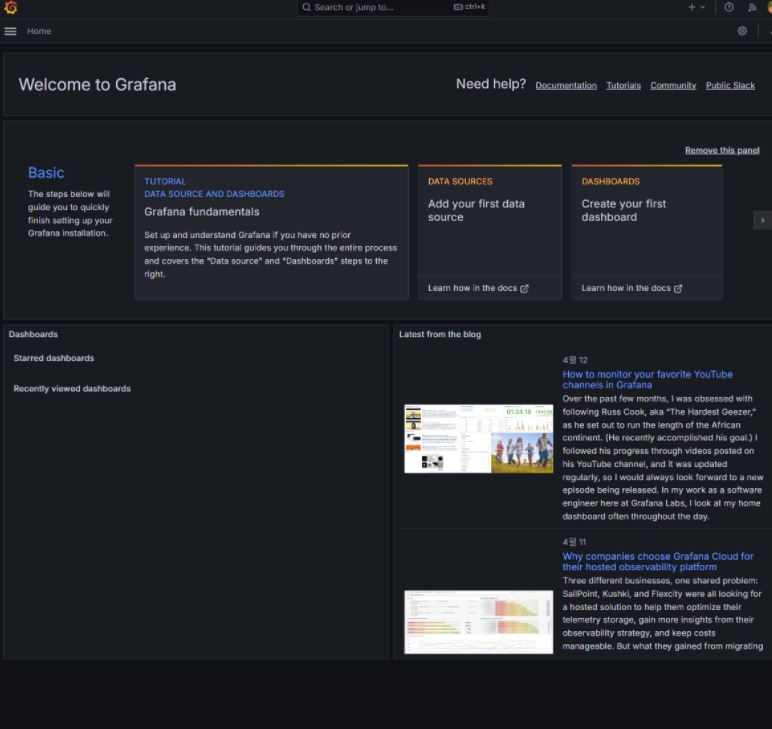The width and height of the screenshot is (772, 729).
Task: Open the Tutorials link
Action: pos(623,86)
